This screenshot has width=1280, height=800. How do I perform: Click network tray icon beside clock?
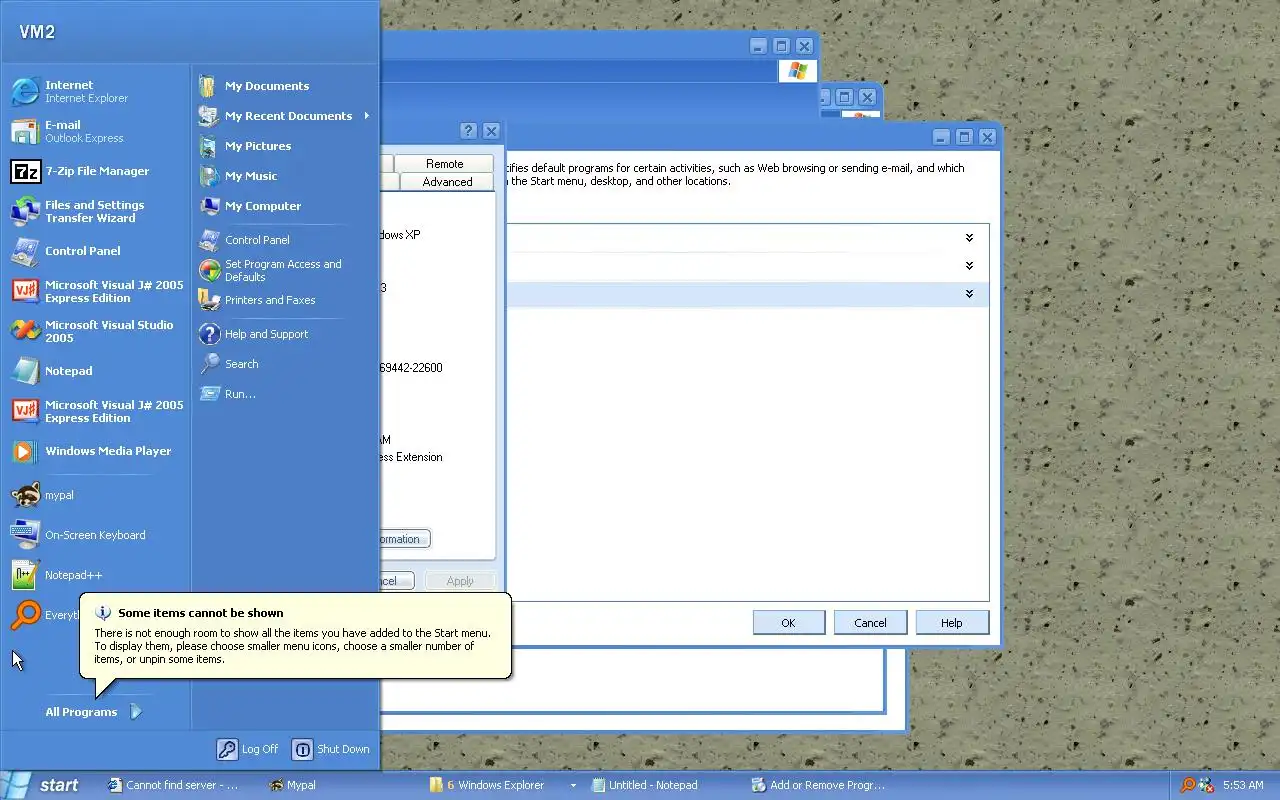pyautogui.click(x=1206, y=785)
